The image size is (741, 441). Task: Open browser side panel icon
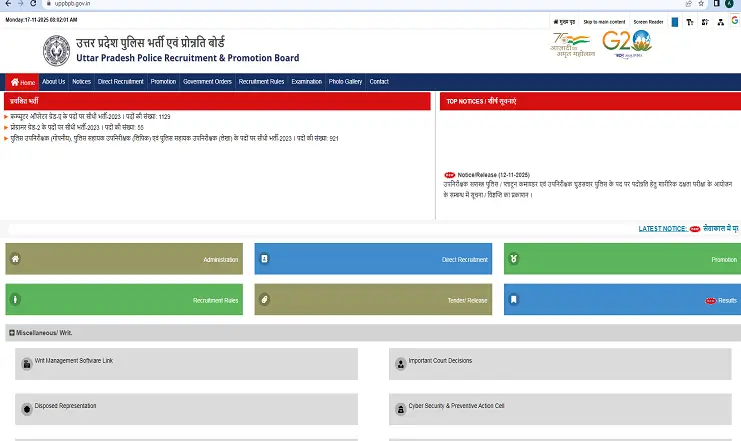coord(716,3)
